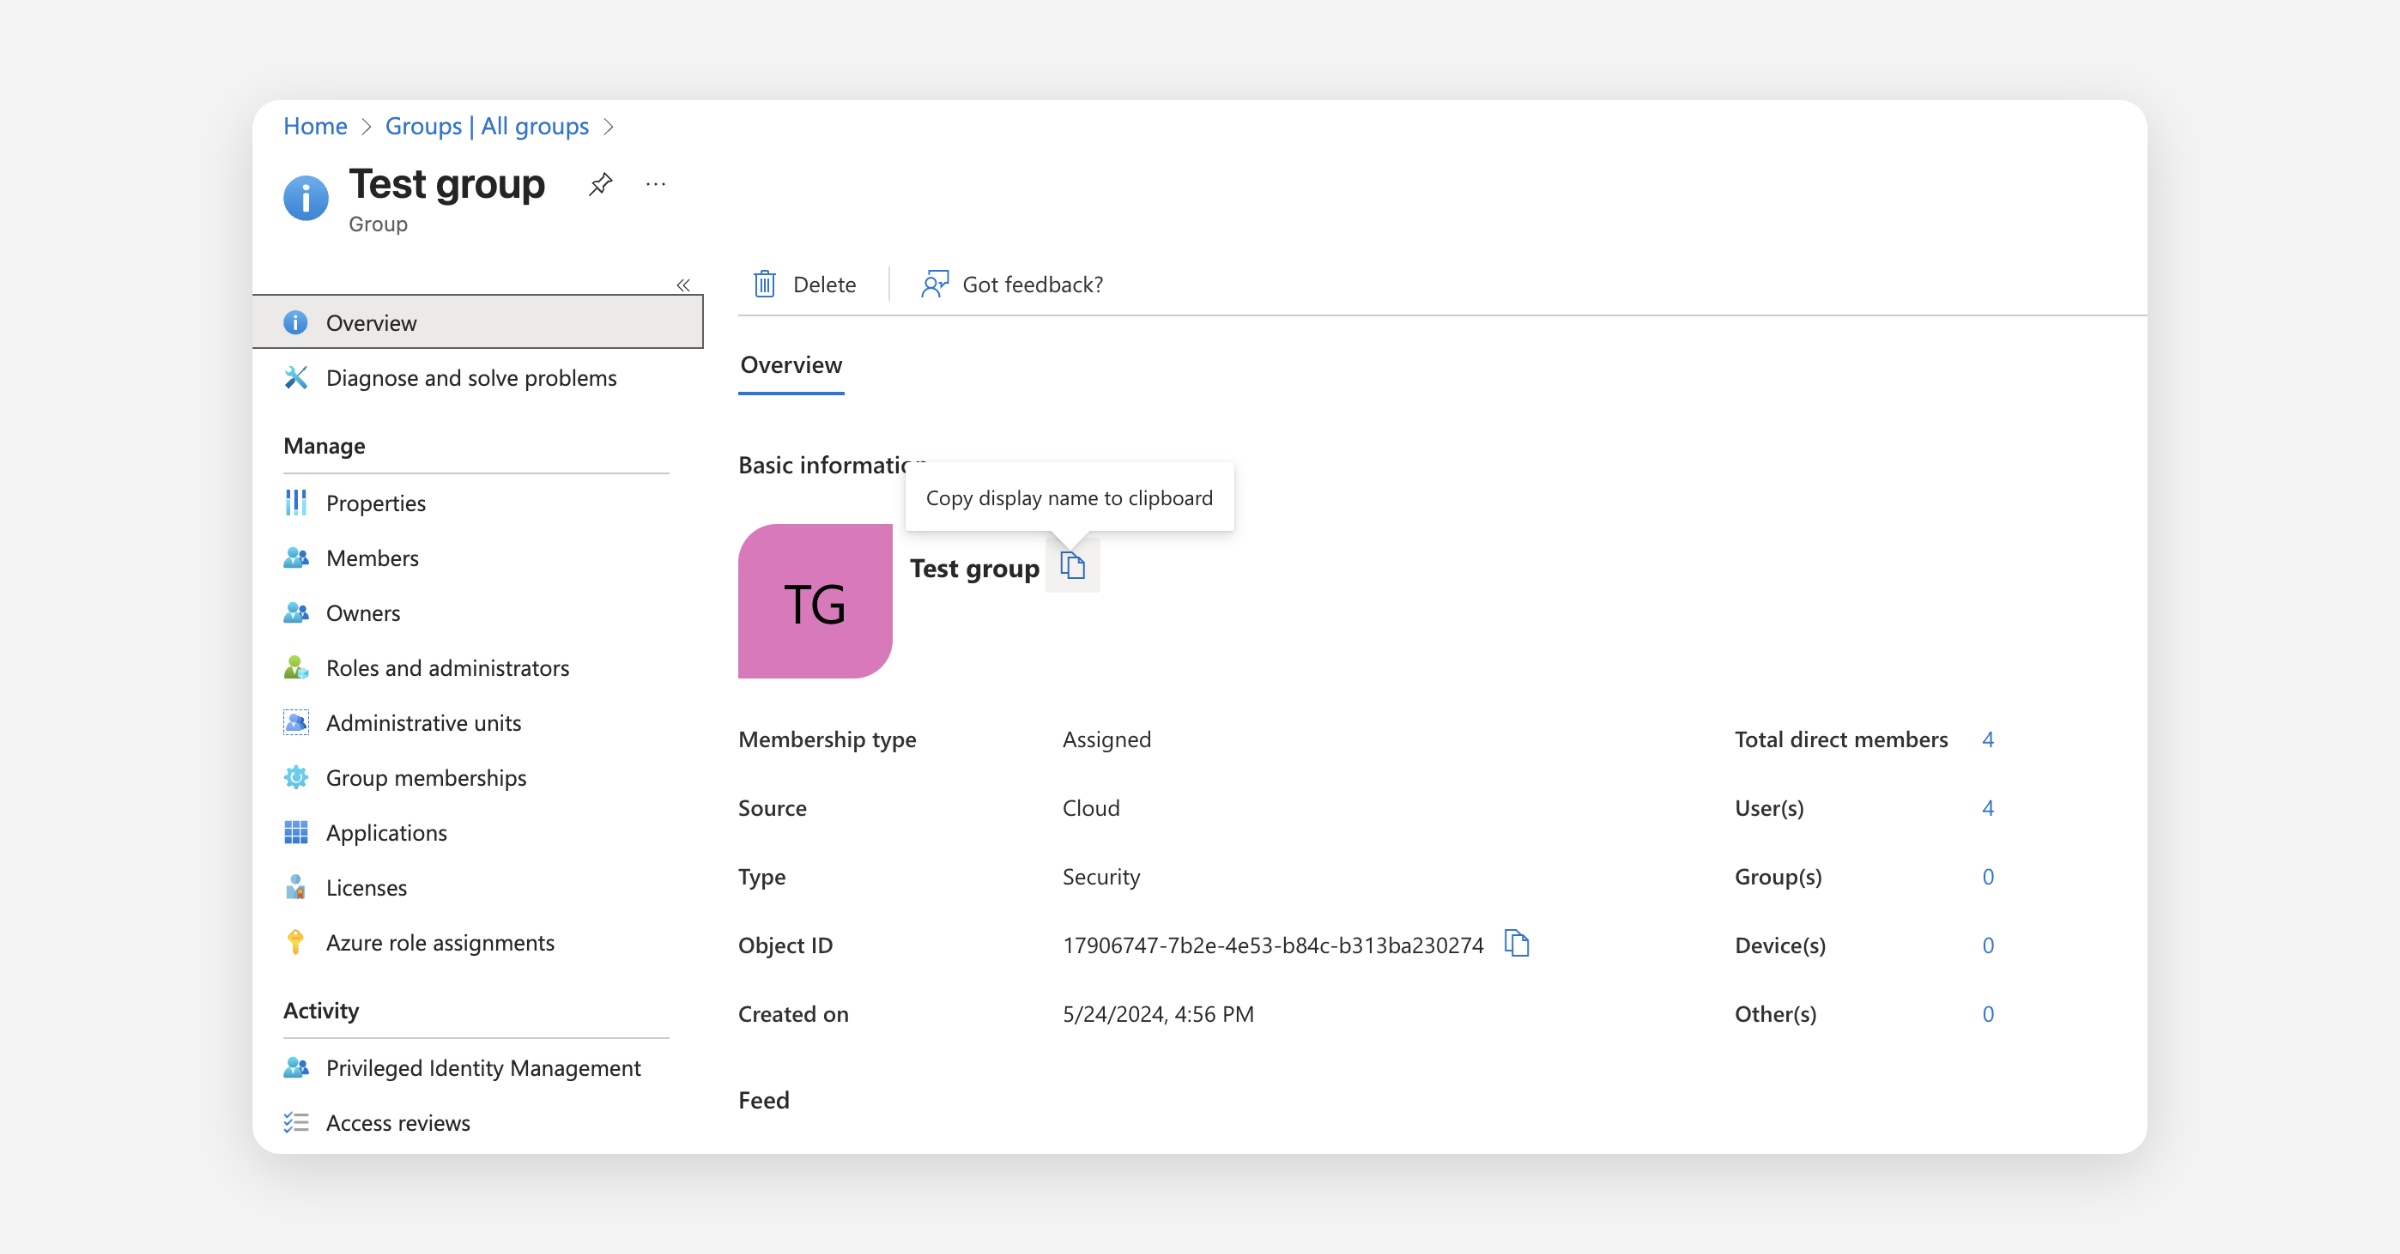
Task: Click the Properties sliders icon
Action: (296, 502)
